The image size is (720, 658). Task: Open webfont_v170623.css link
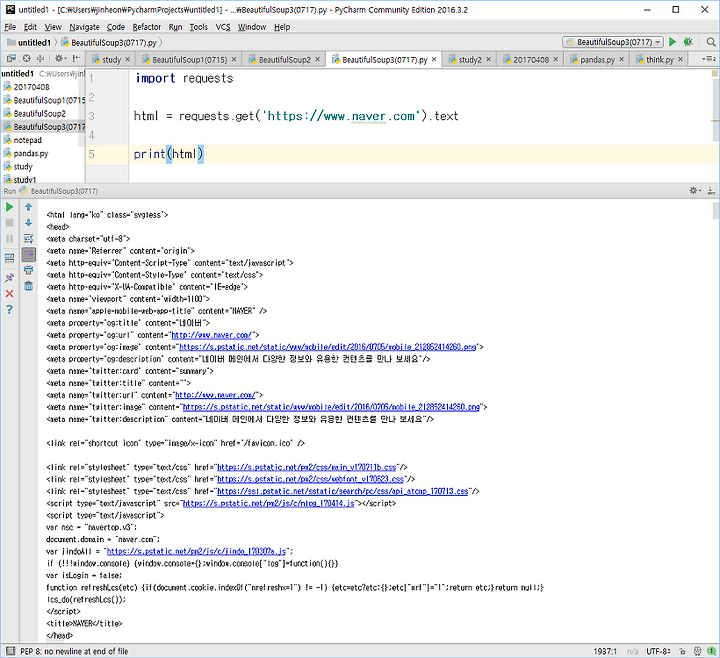pos(310,479)
